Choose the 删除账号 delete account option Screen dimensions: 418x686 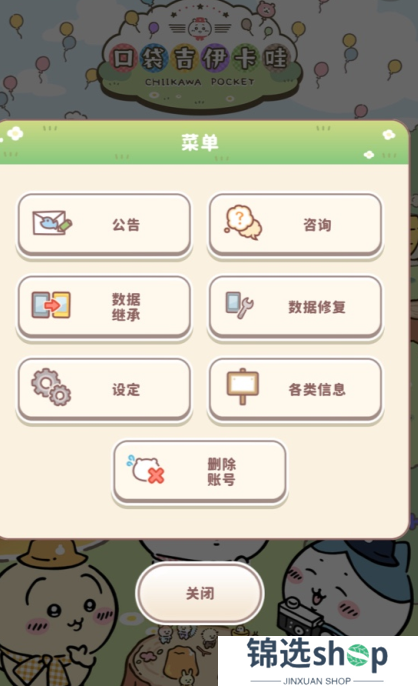[x=200, y=471]
